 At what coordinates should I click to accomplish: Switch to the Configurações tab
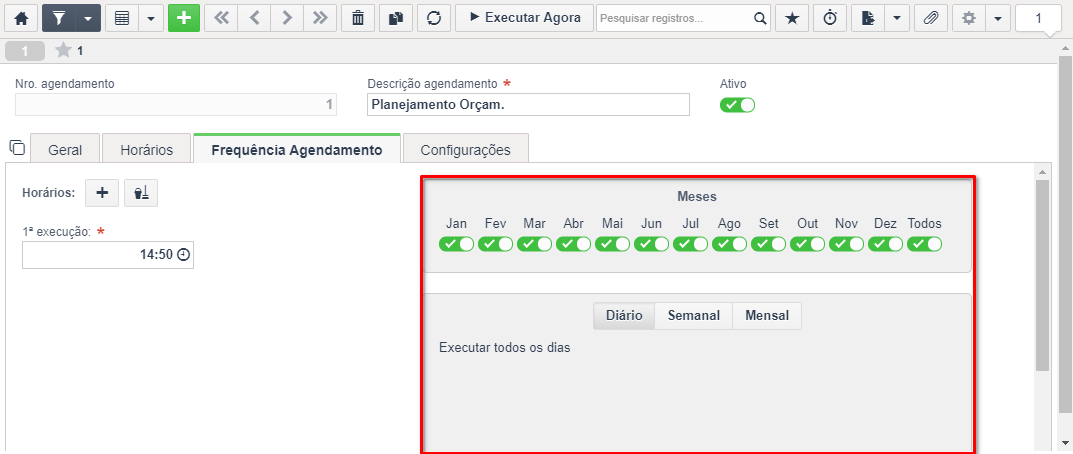(x=465, y=150)
